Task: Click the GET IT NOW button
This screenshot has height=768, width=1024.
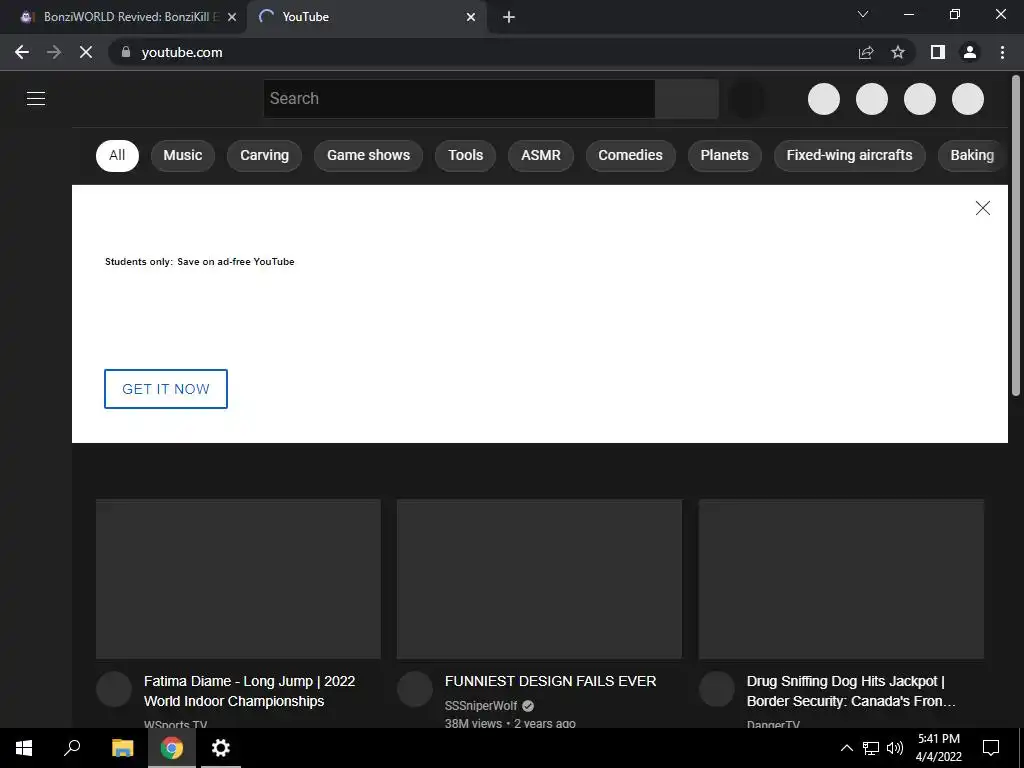Action: click(166, 389)
